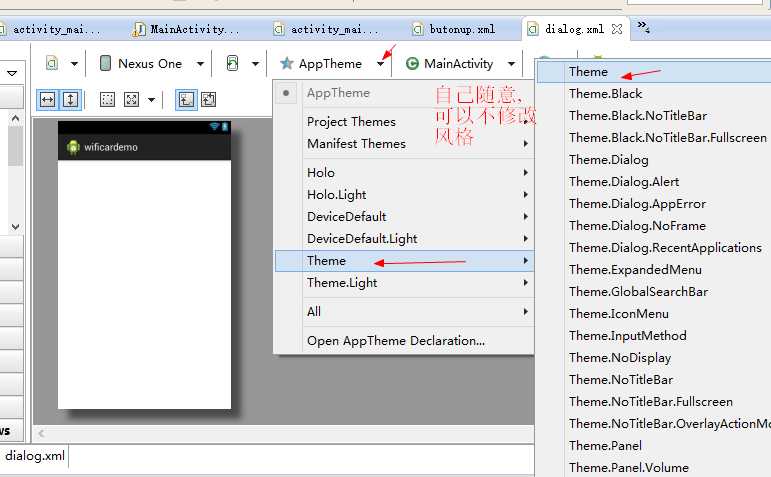Switch to the MainActivity... java tab
This screenshot has height=477, width=771.
pyautogui.click(x=187, y=30)
